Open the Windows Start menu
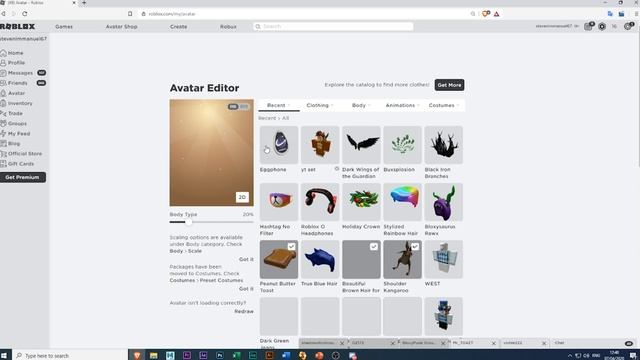This screenshot has width=640, height=360. coord(4,356)
